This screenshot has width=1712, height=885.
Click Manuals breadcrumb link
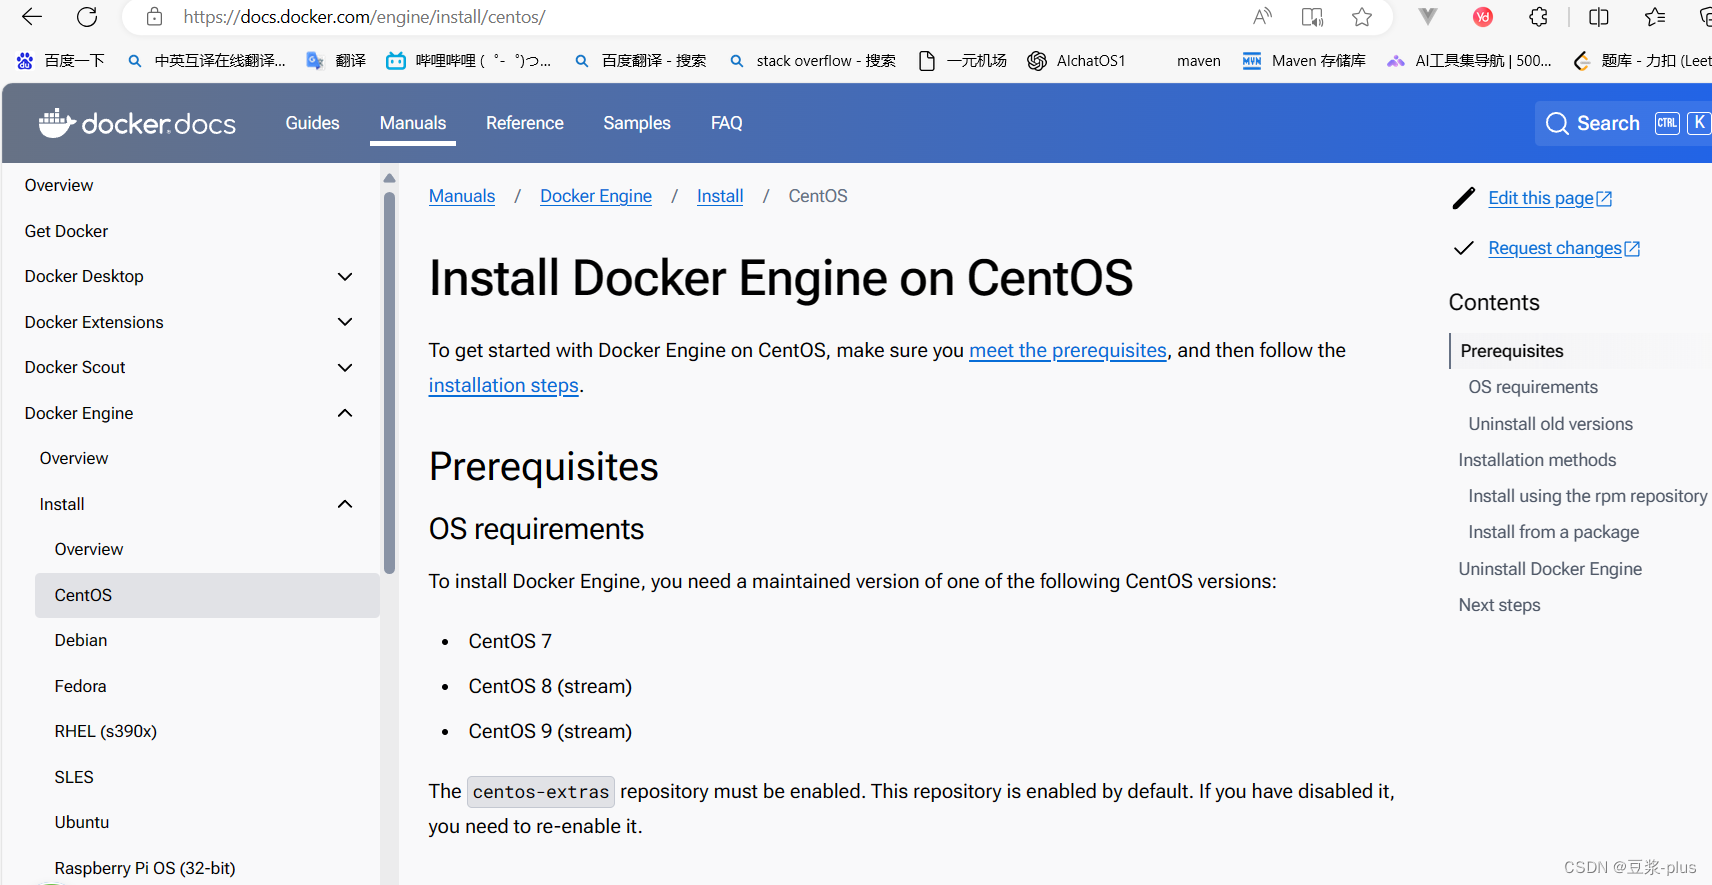click(x=462, y=196)
